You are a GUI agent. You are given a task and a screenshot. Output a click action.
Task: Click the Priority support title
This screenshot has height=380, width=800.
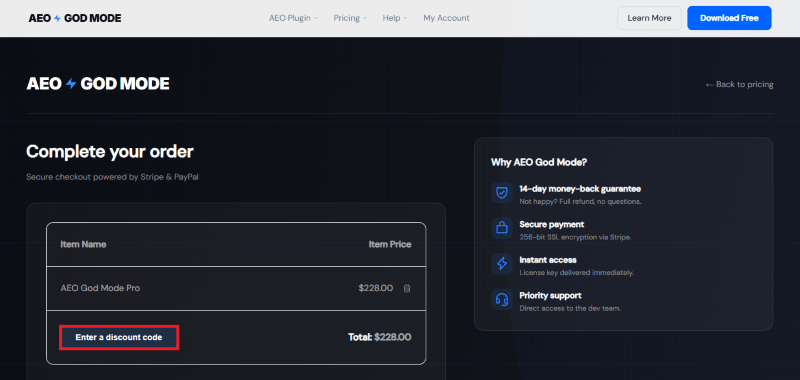(551, 296)
